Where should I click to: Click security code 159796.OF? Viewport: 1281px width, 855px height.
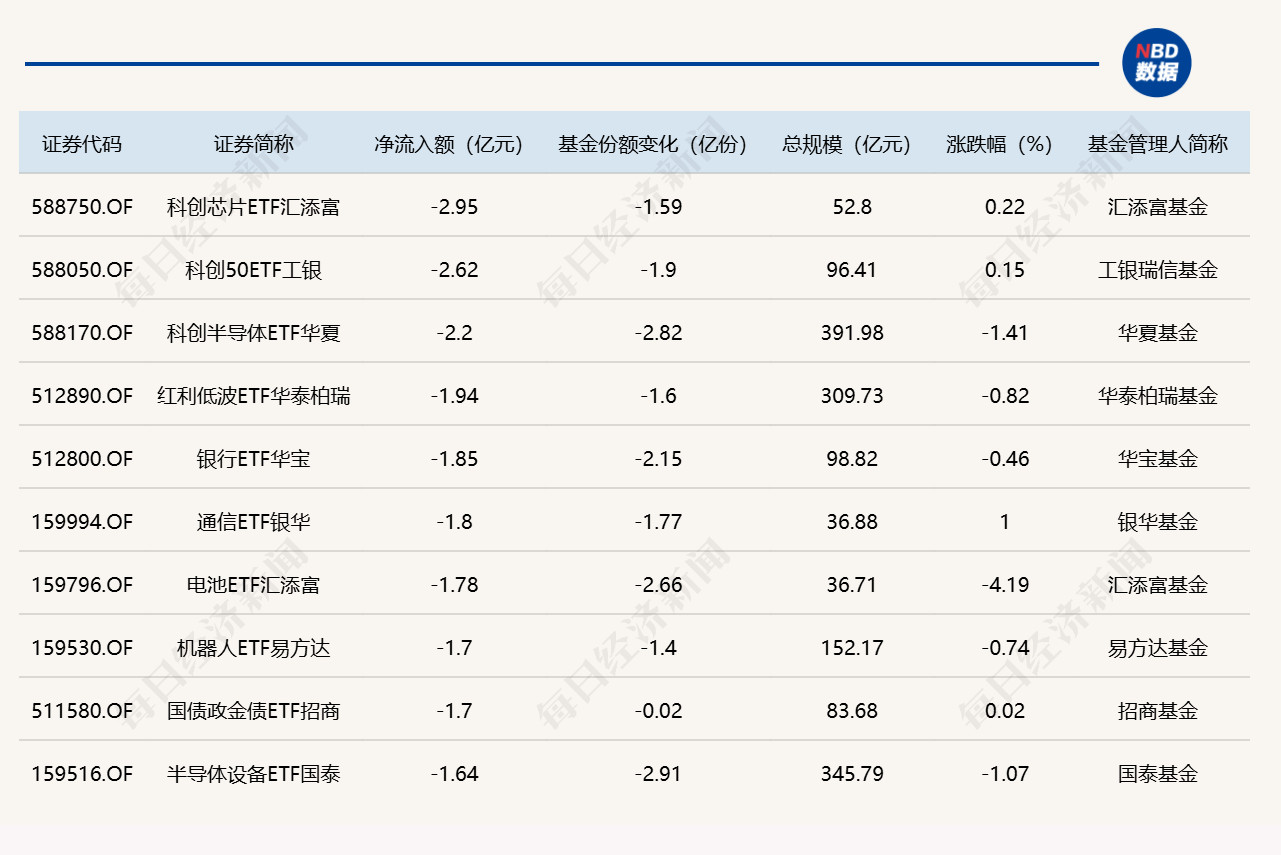point(82,585)
